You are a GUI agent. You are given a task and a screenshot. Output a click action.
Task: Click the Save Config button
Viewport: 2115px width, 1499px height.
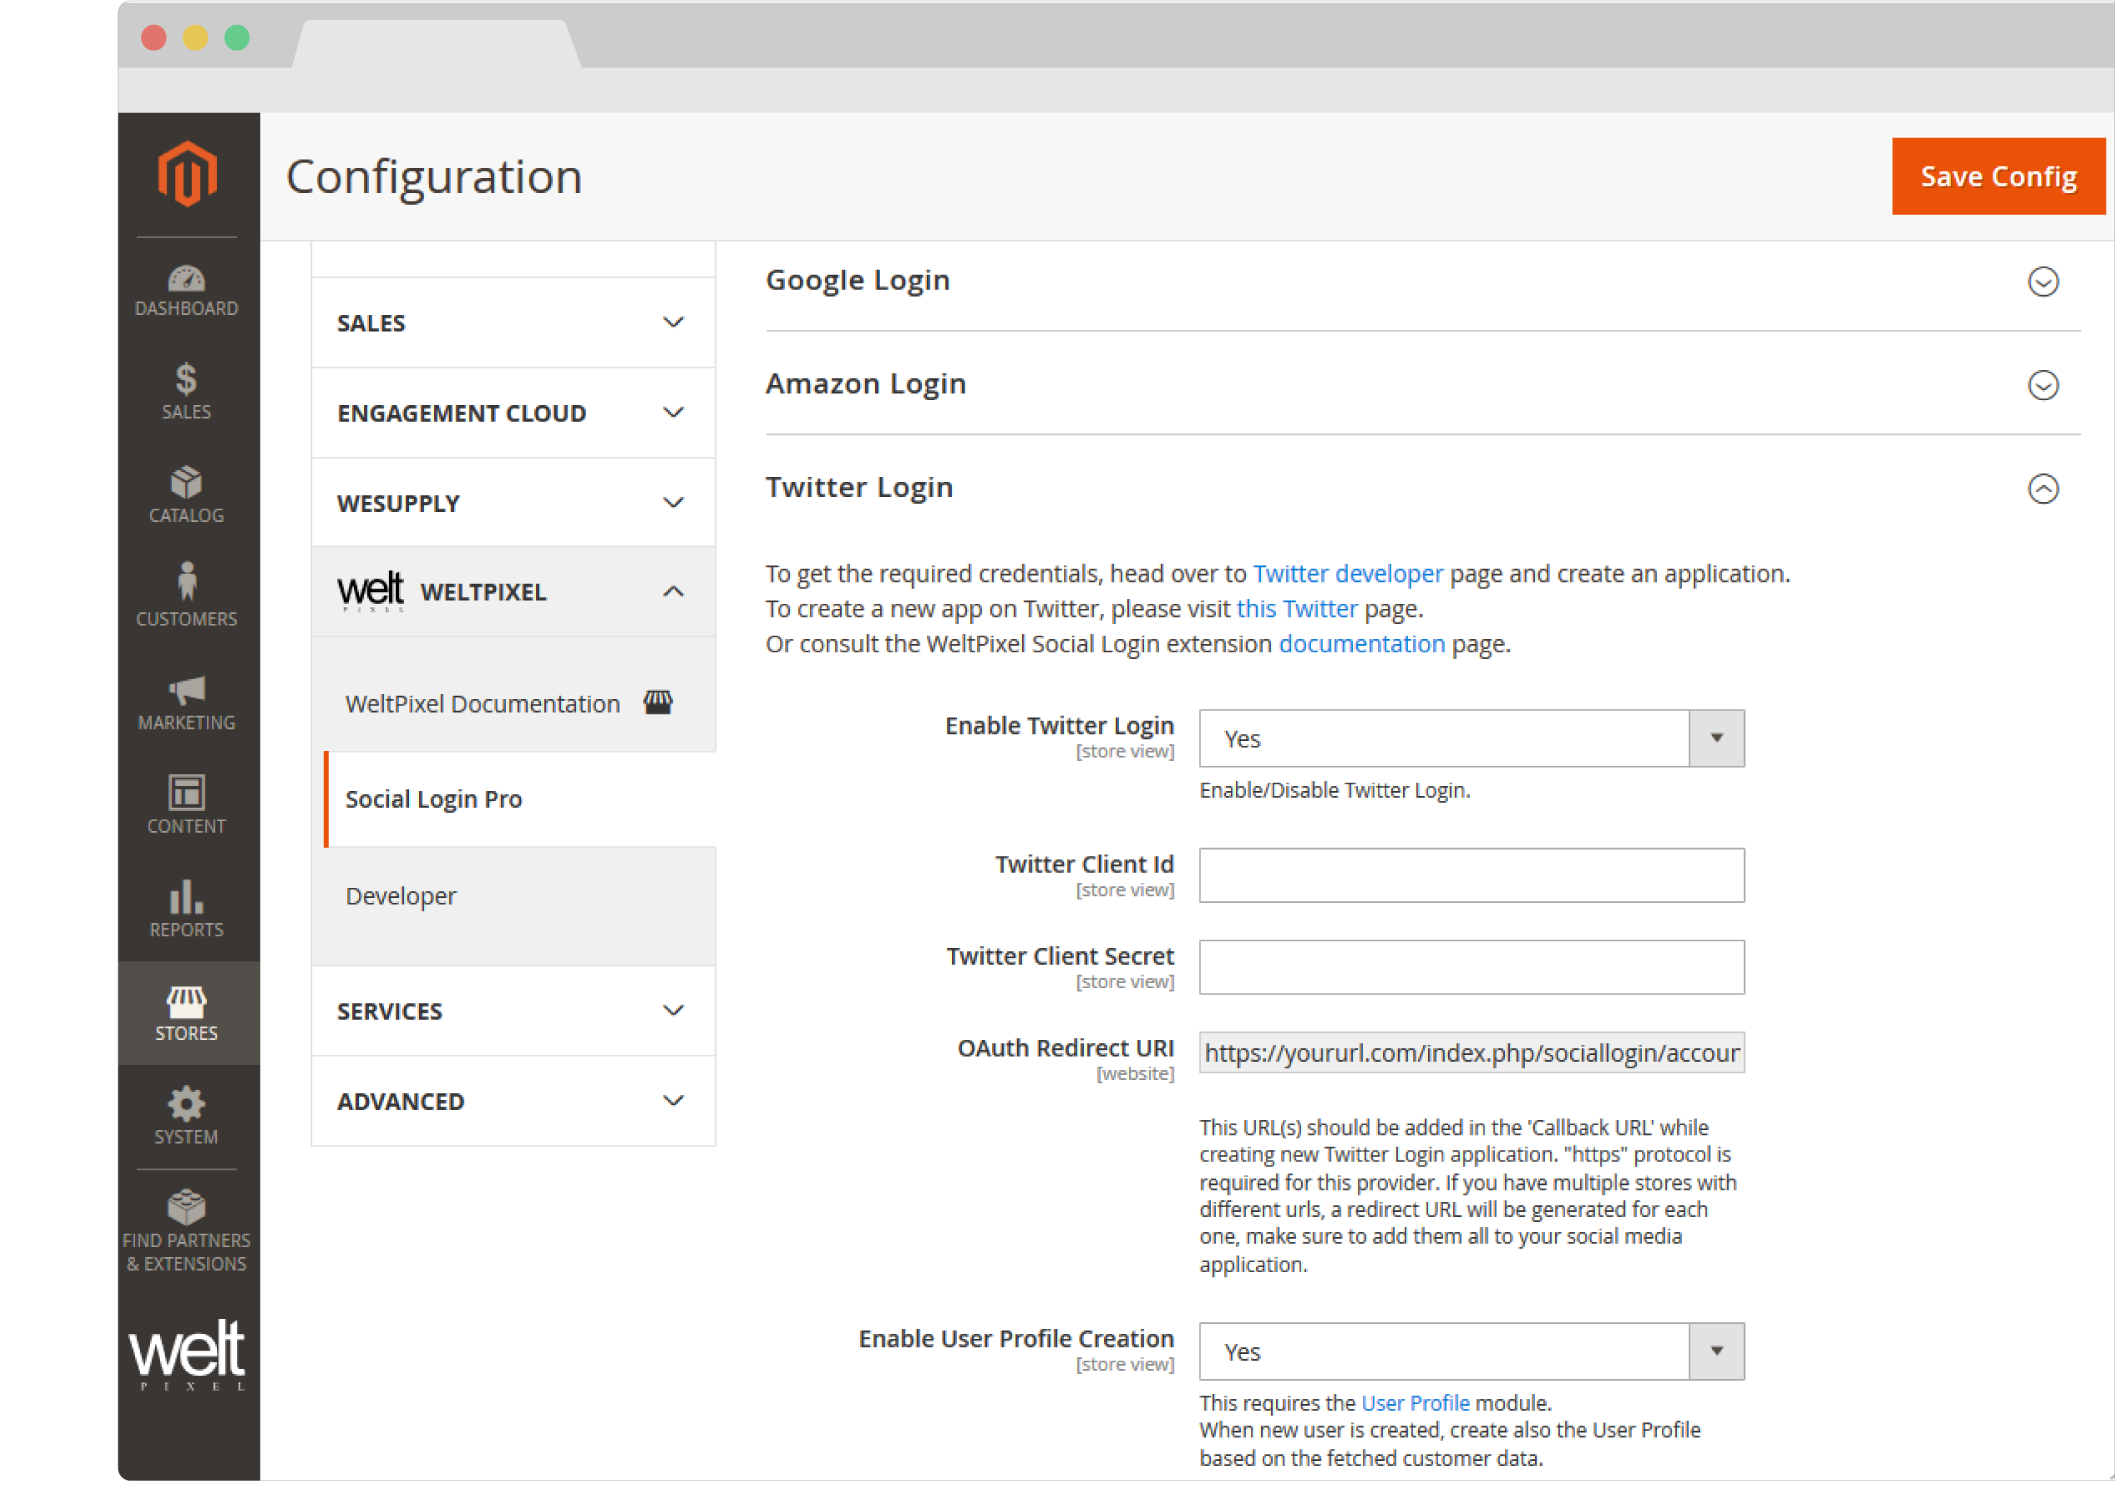(1997, 177)
